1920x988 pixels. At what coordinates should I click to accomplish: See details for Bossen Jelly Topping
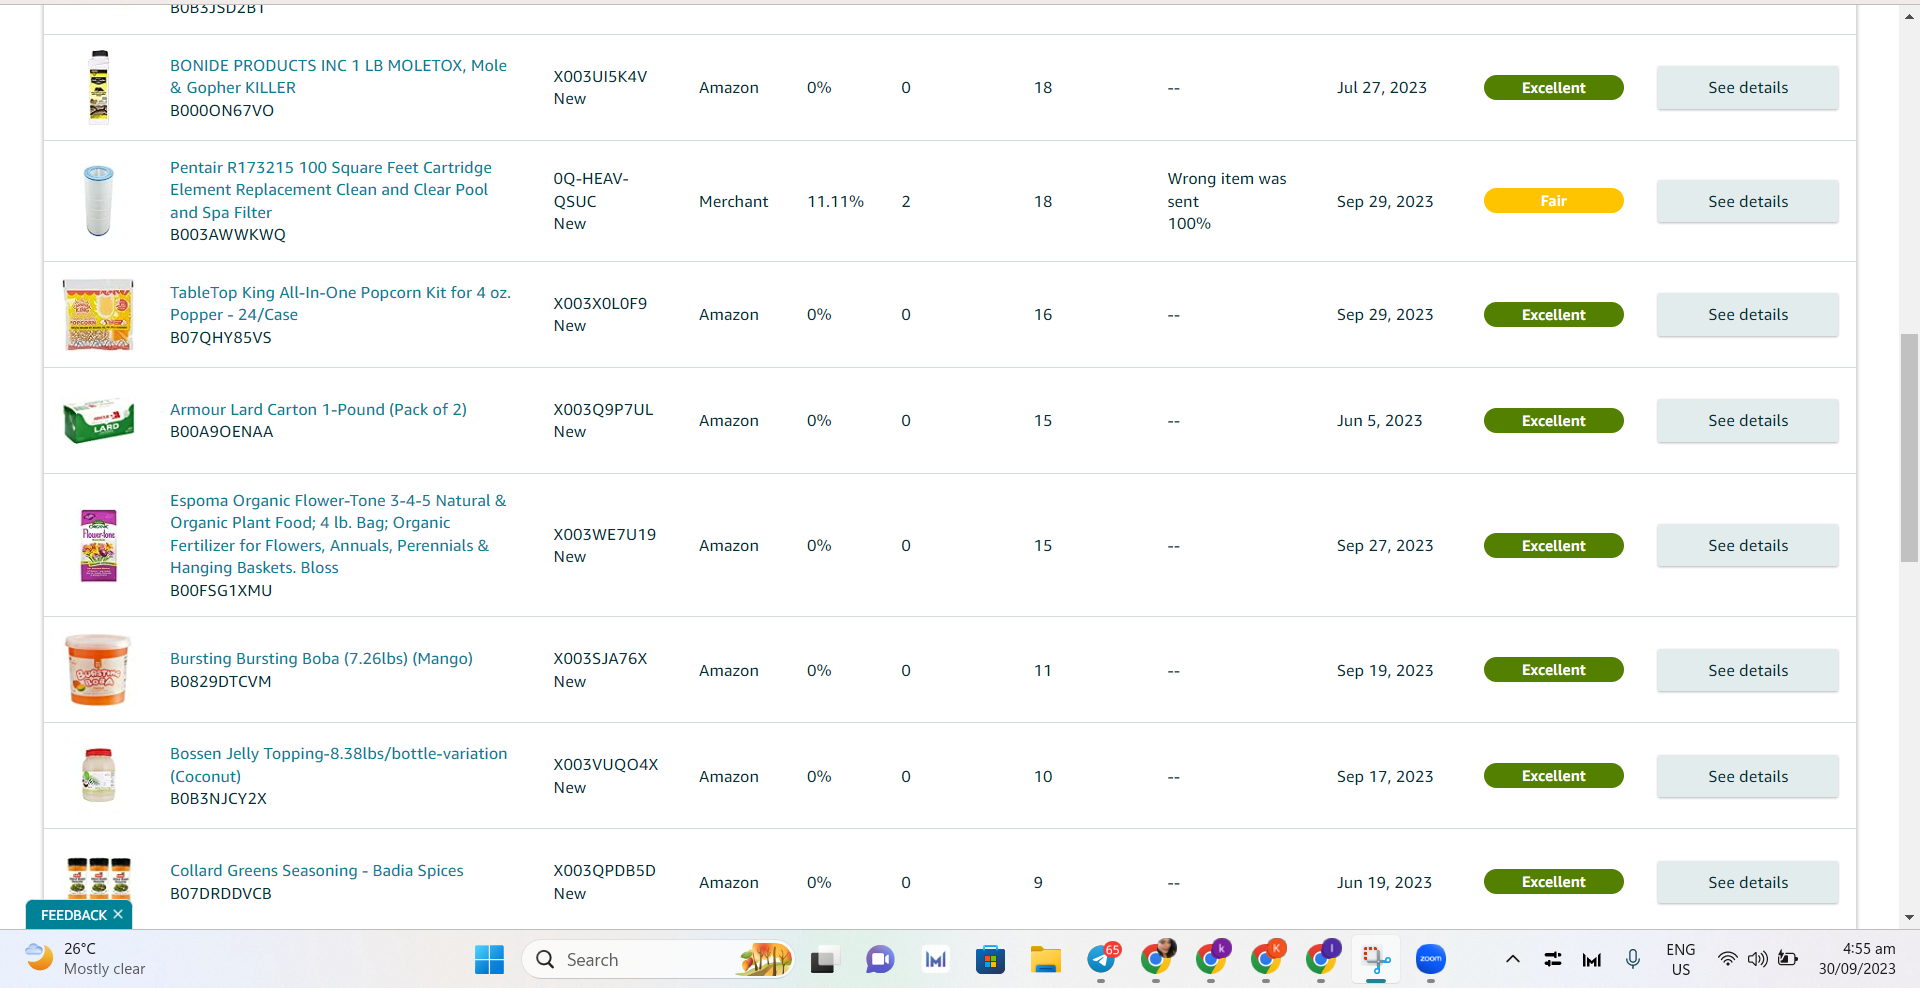(1748, 777)
